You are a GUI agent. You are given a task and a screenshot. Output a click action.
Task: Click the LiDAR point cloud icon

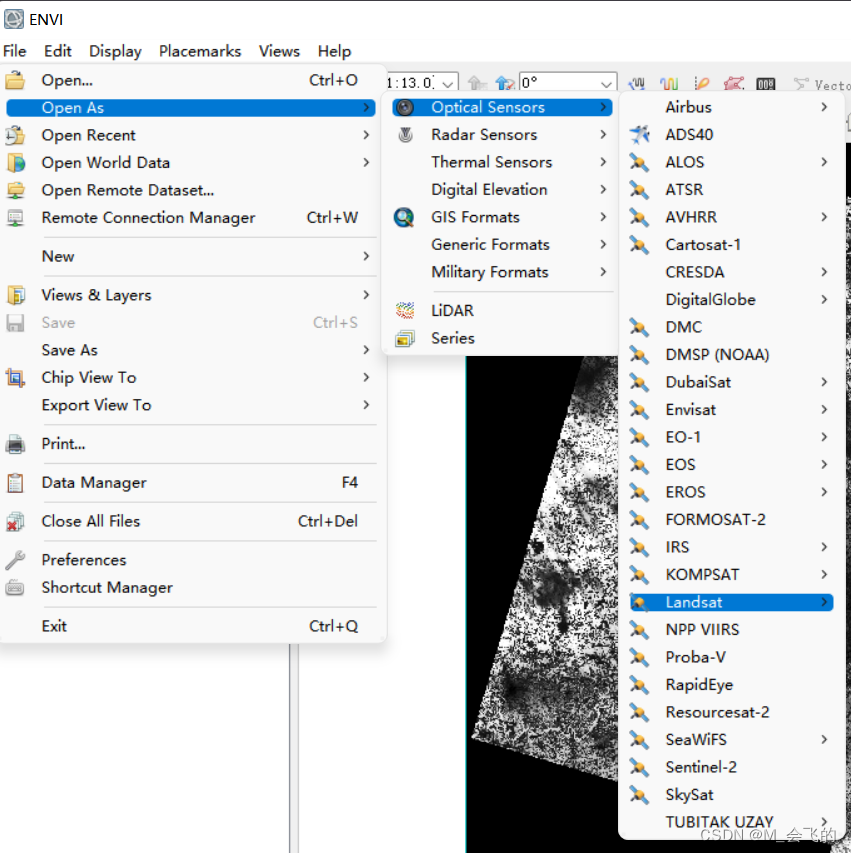pos(405,310)
